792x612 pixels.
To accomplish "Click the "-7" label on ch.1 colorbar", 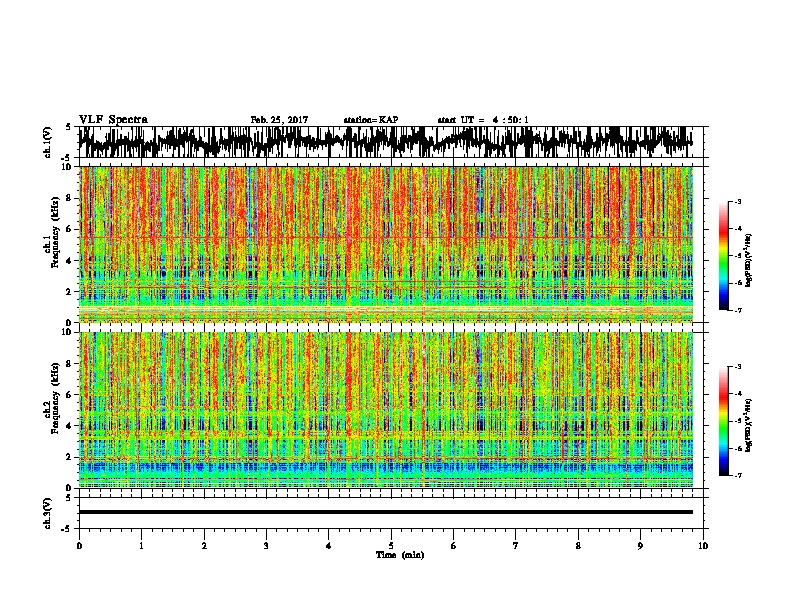I will 738,310.
